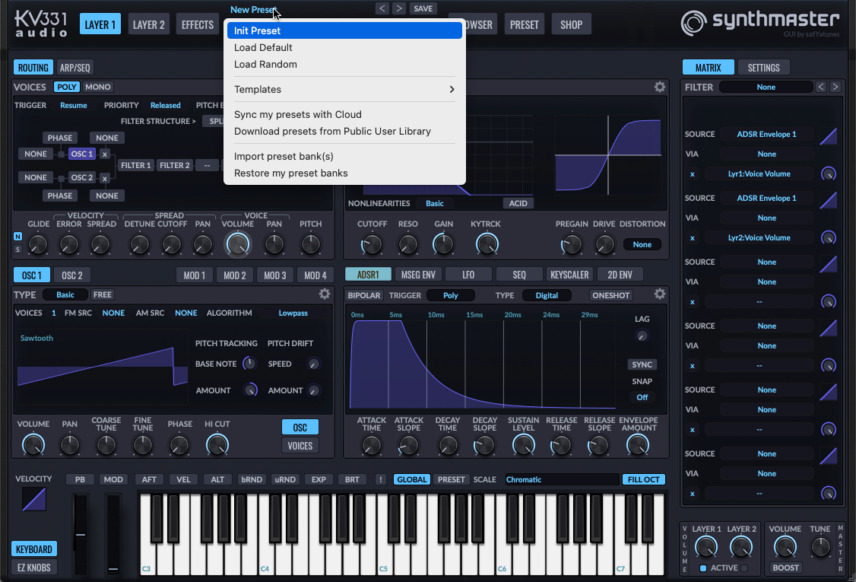
Task: Choose Load Random from menu
Action: pyautogui.click(x=344, y=64)
